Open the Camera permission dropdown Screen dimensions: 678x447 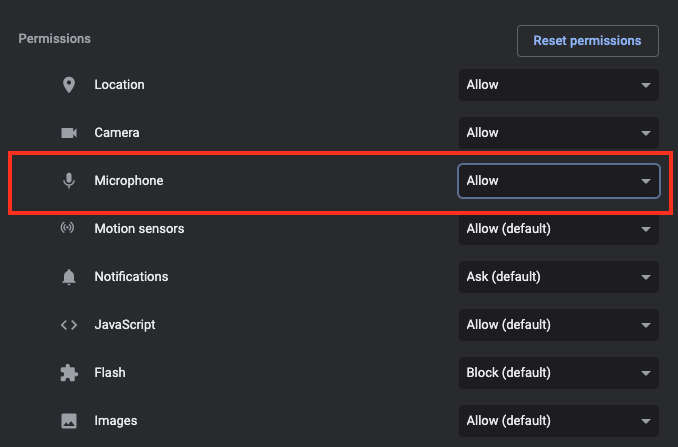tap(559, 133)
